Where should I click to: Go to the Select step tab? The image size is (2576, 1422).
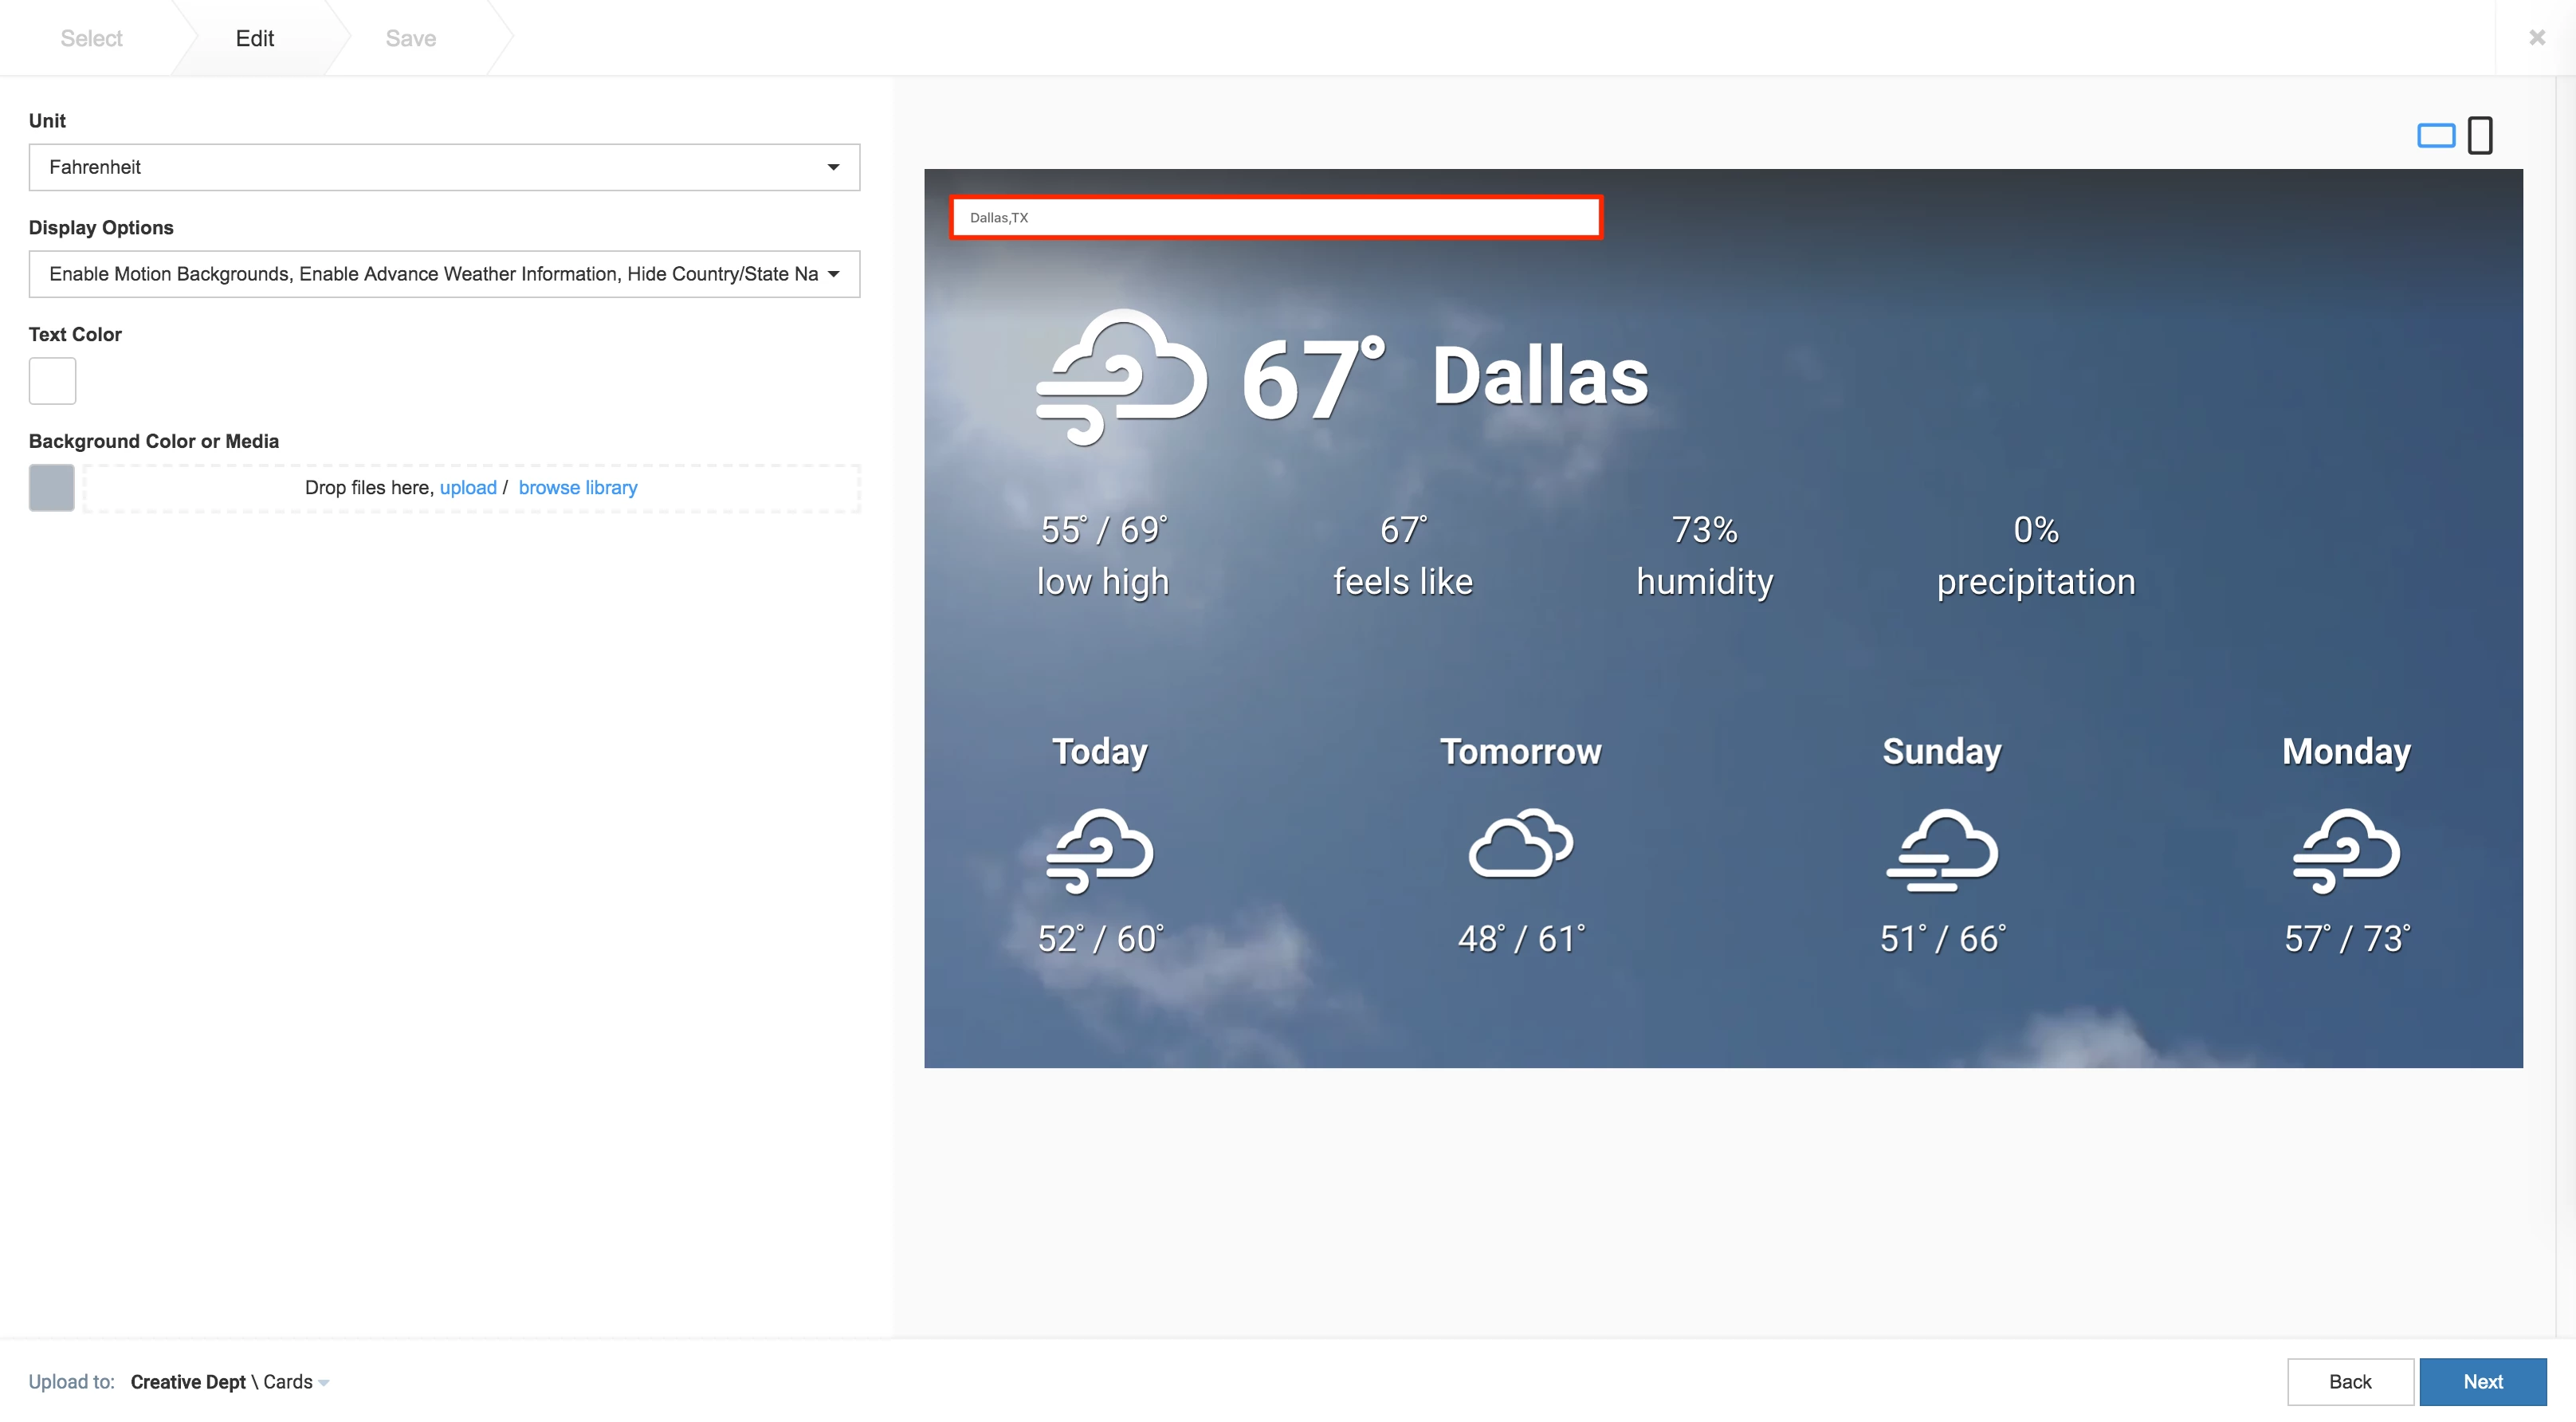click(91, 38)
